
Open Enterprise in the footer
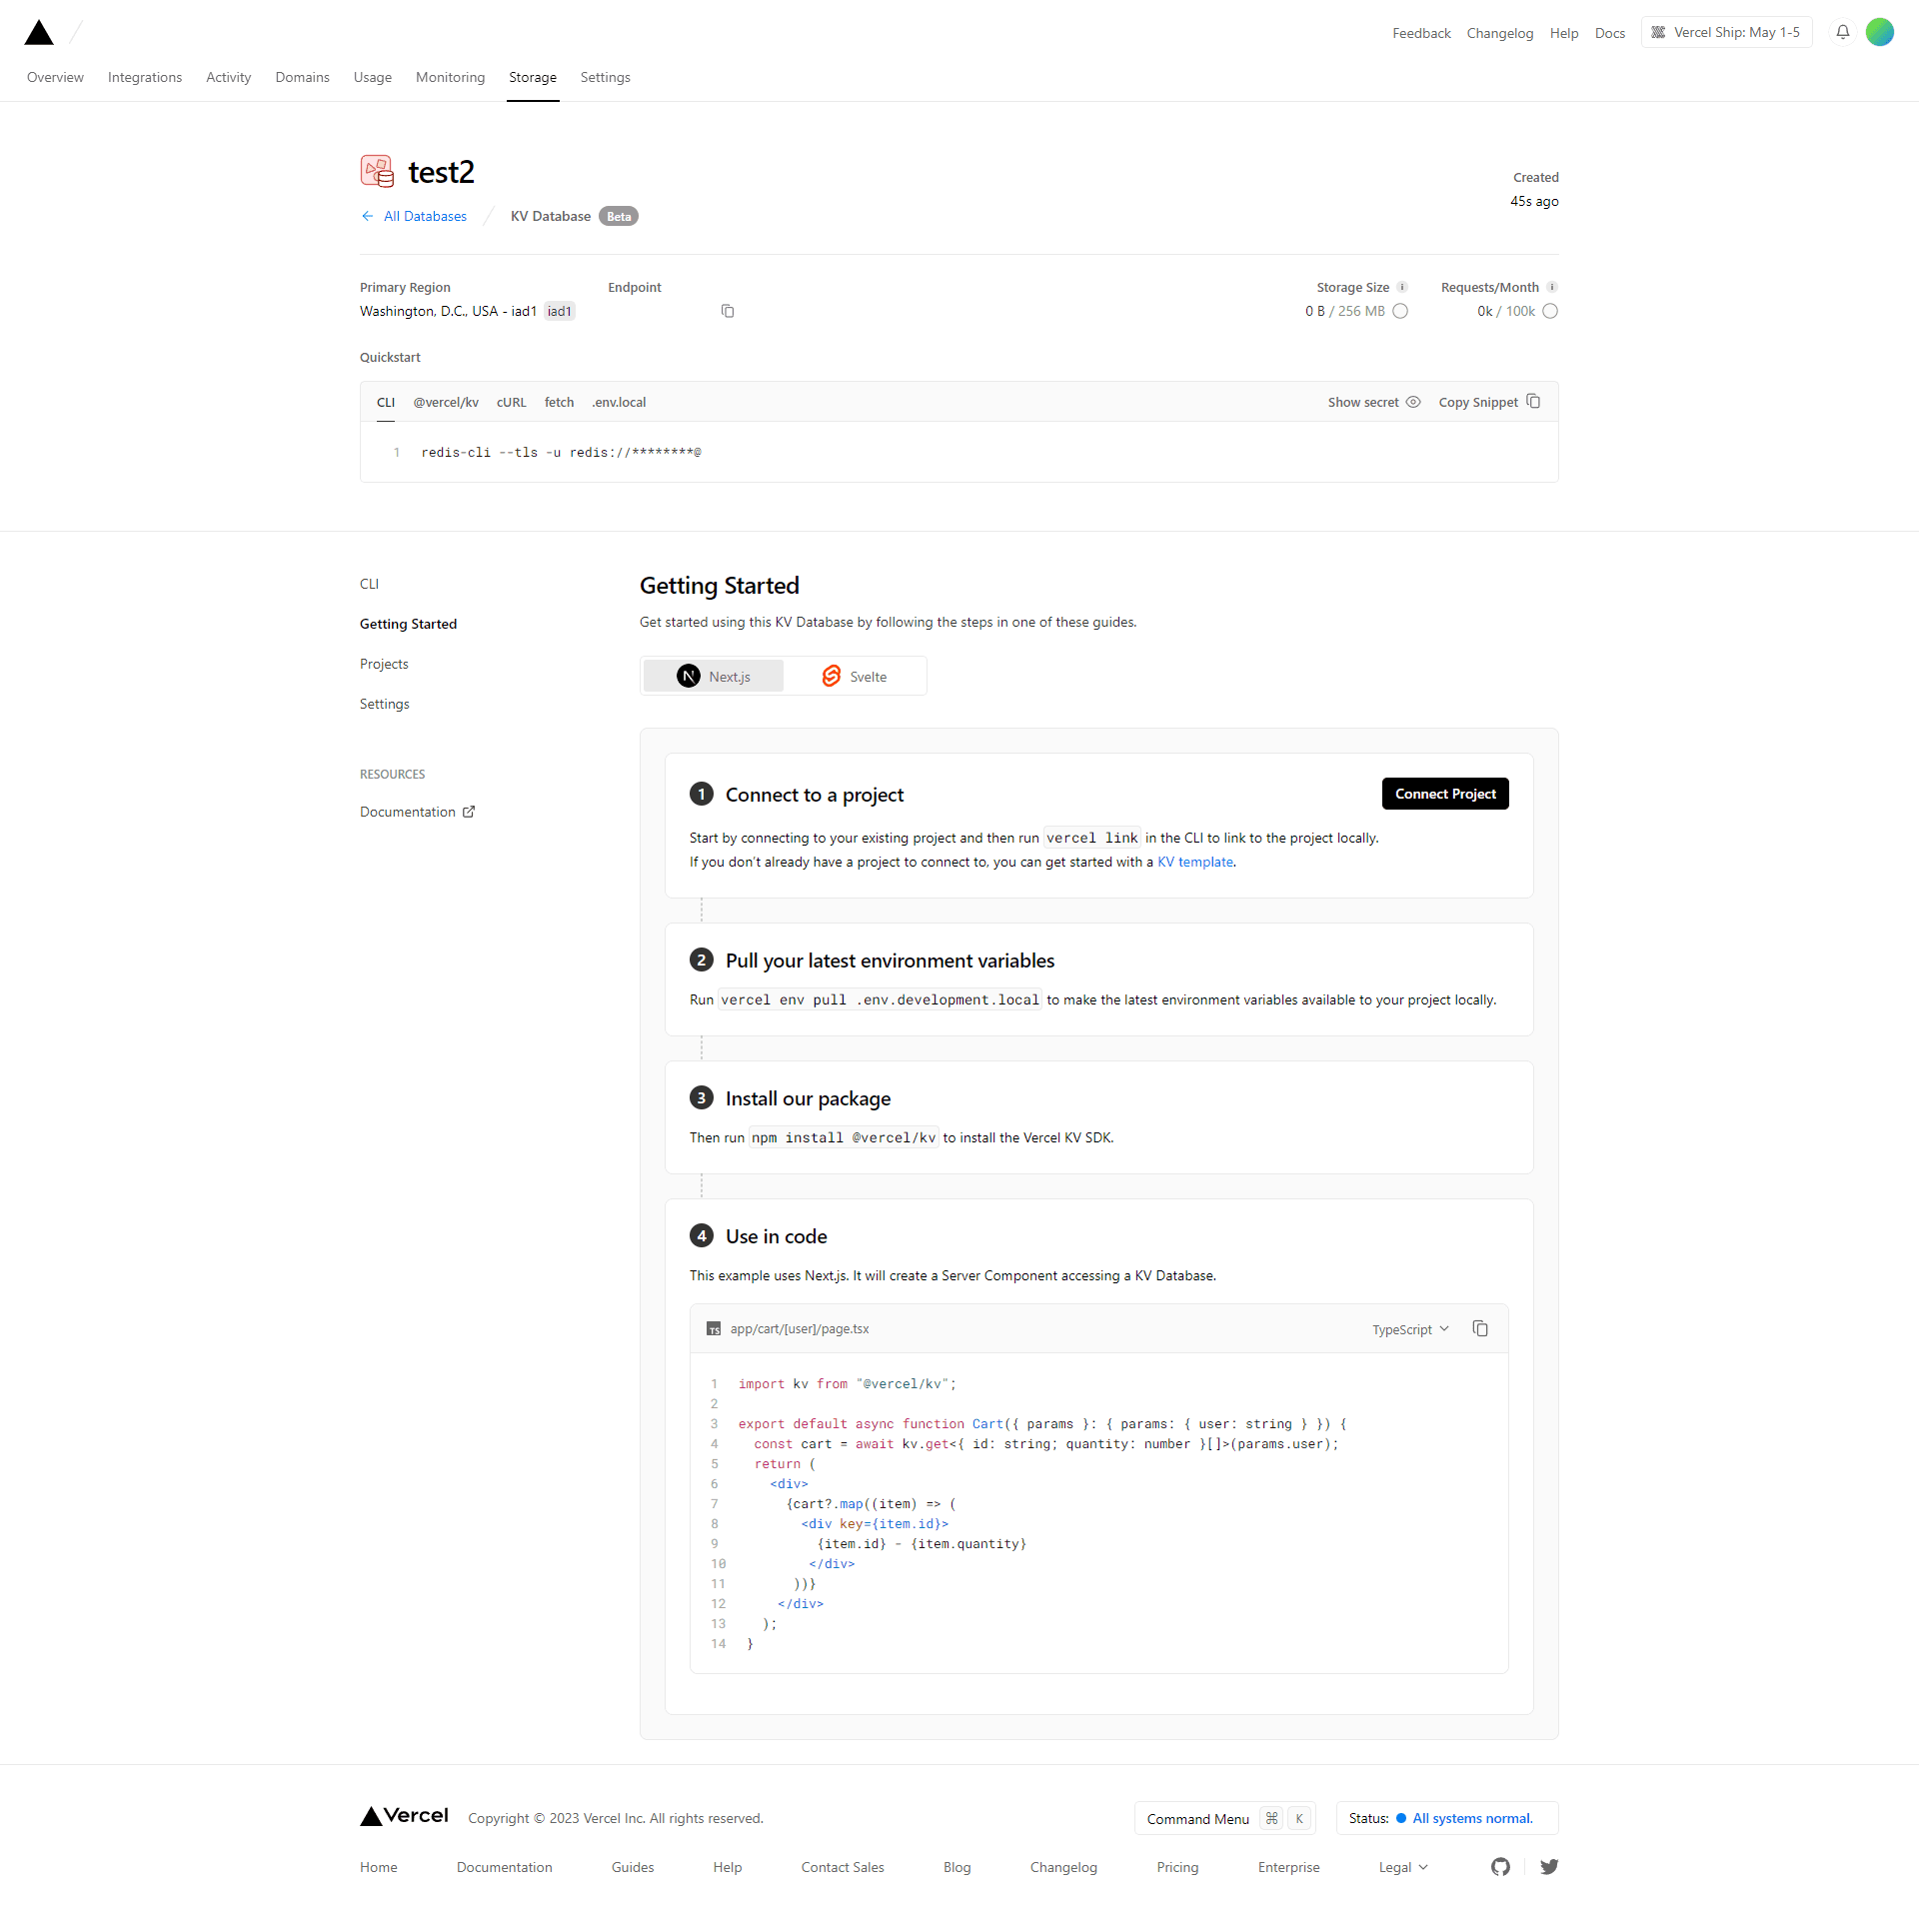coord(1288,1867)
